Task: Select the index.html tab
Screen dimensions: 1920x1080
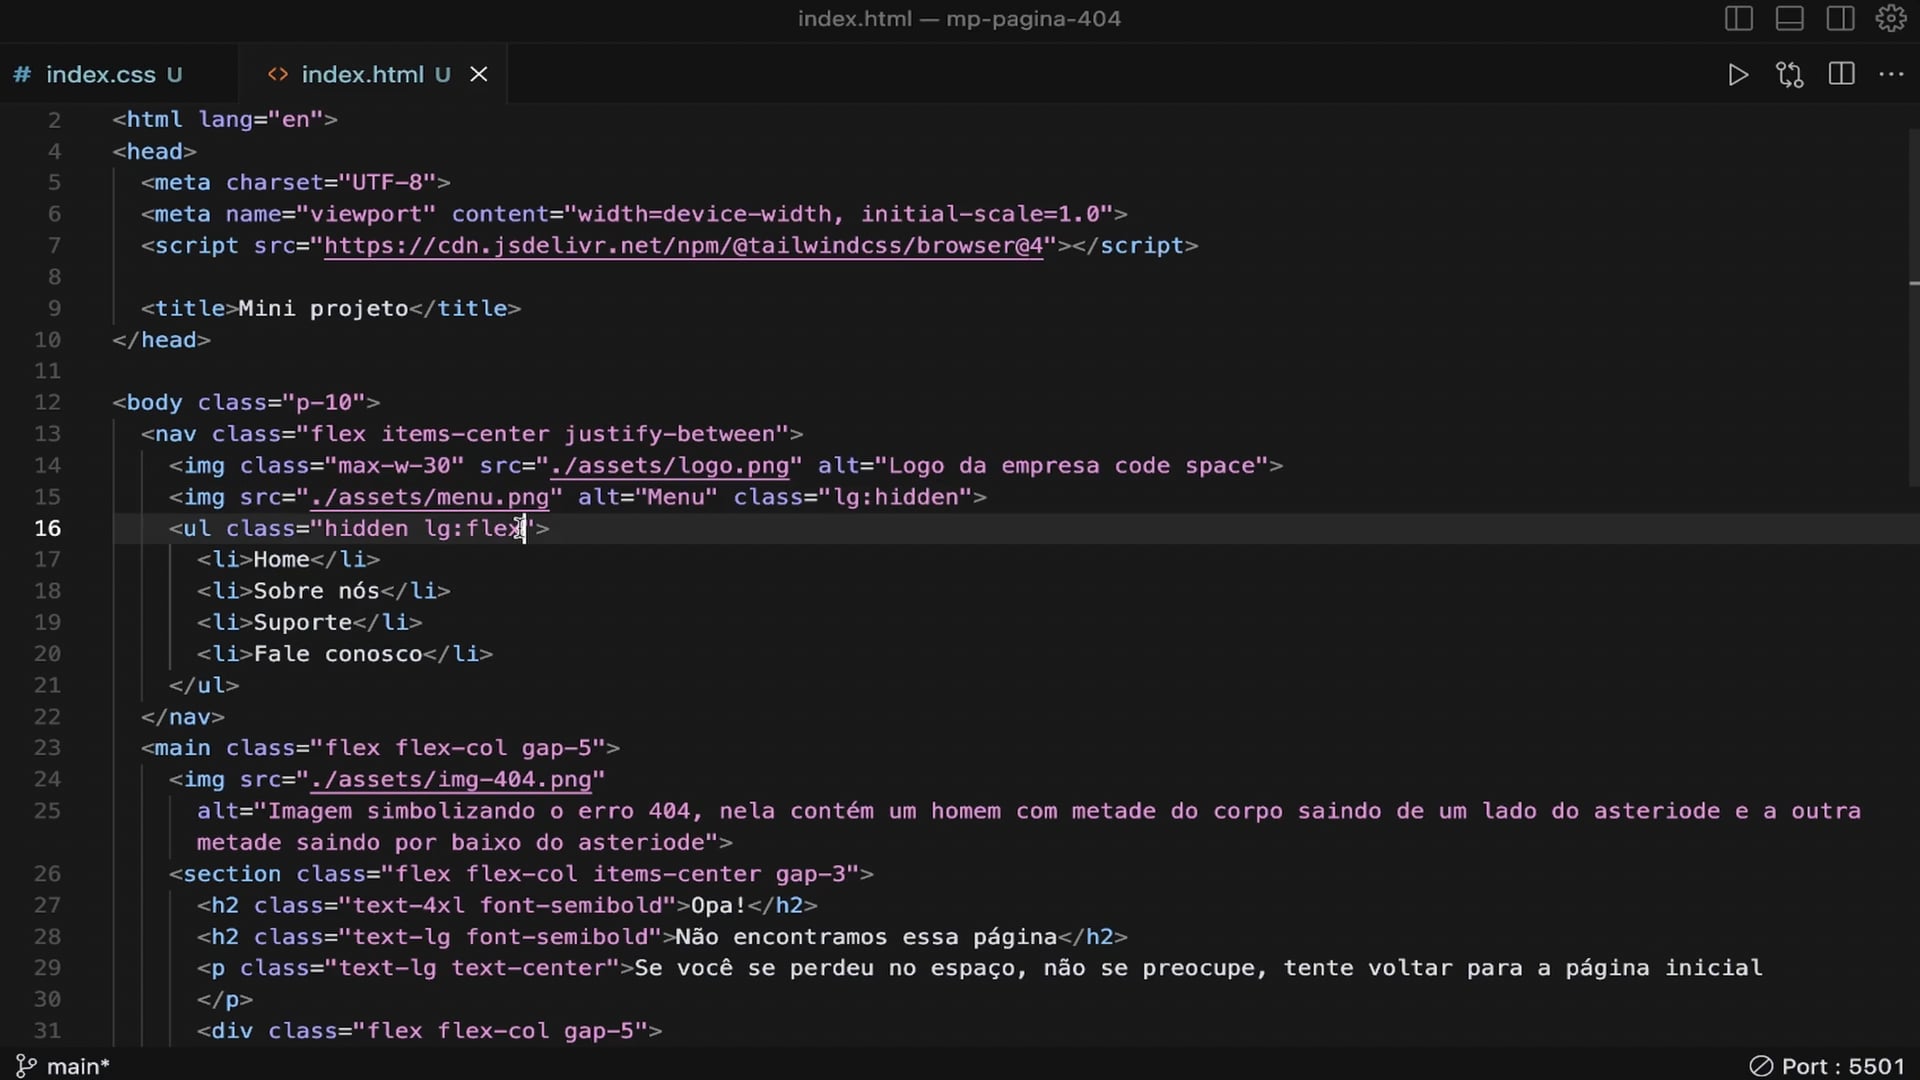Action: (x=362, y=75)
